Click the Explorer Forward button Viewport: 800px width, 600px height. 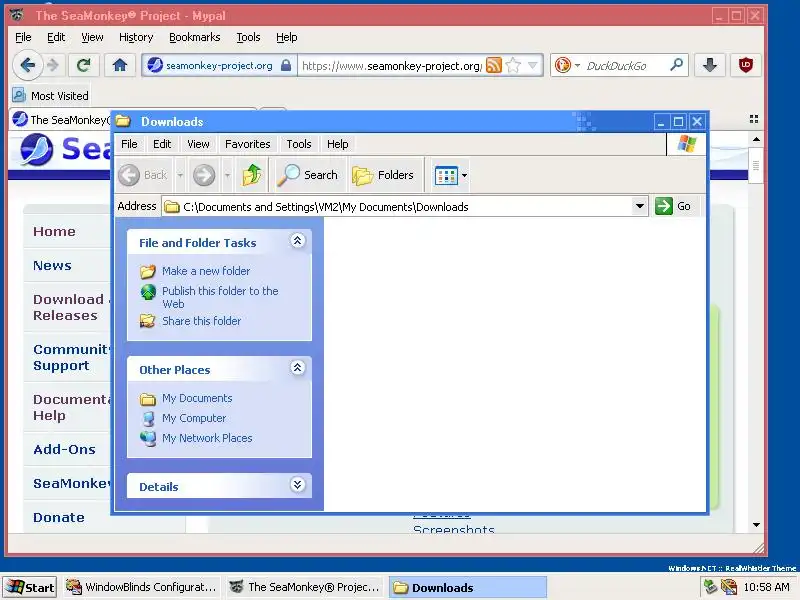click(204, 175)
